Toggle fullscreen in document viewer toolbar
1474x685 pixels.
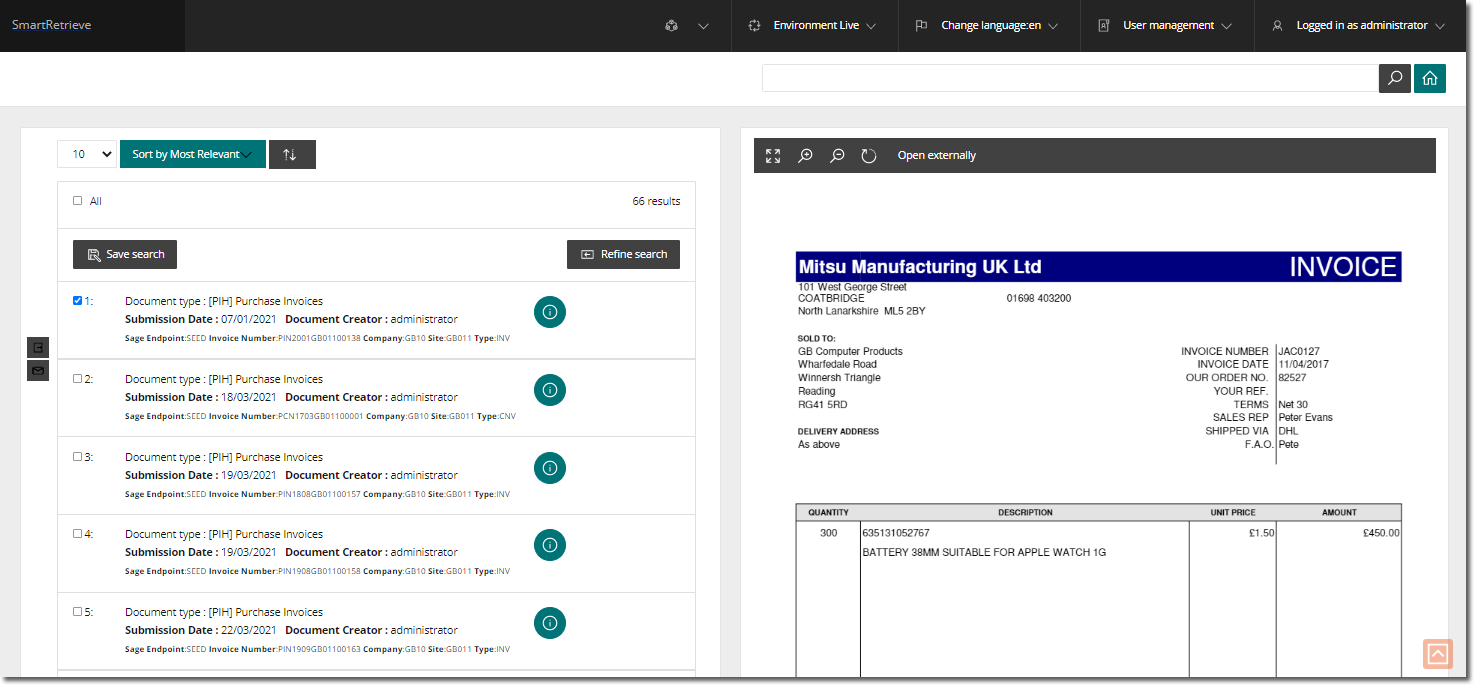[773, 156]
